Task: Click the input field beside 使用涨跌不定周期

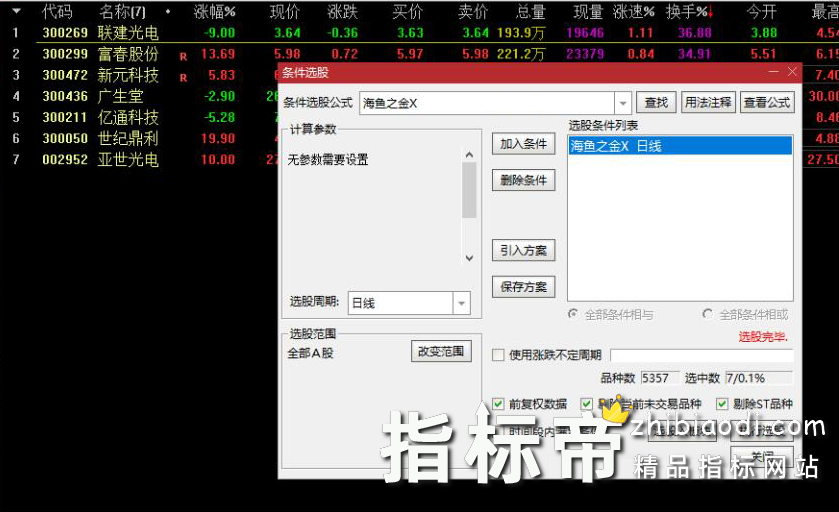Action: click(701, 355)
